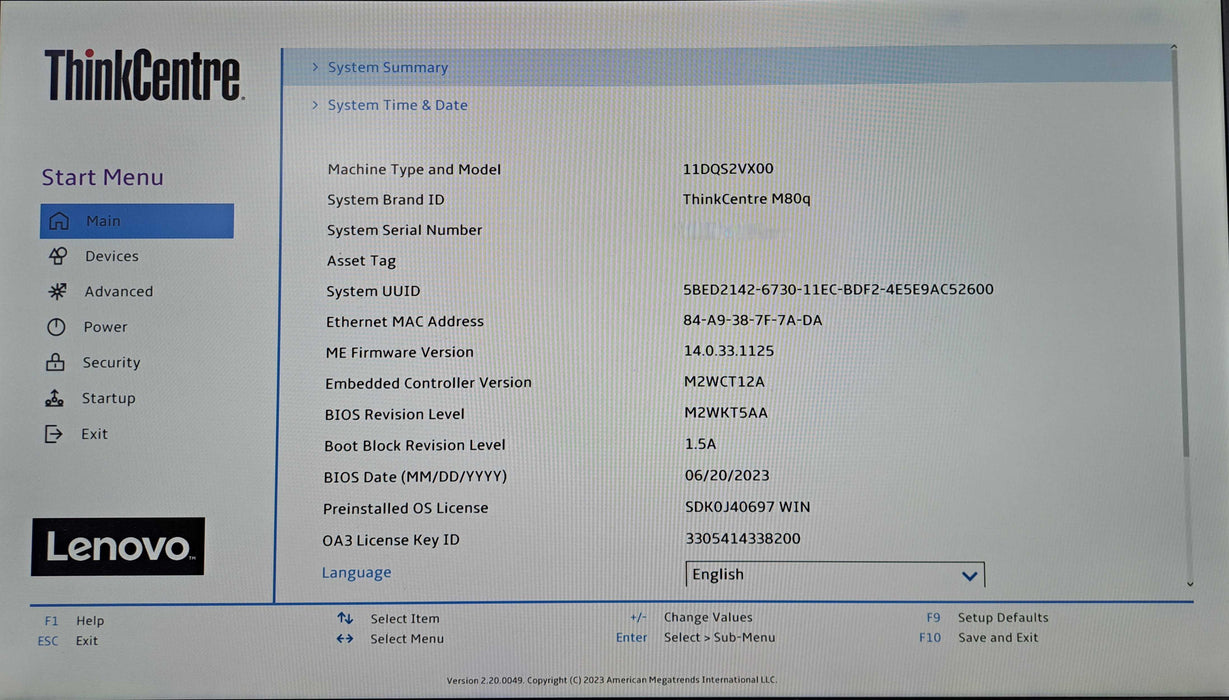Click the System UUID value

point(838,290)
